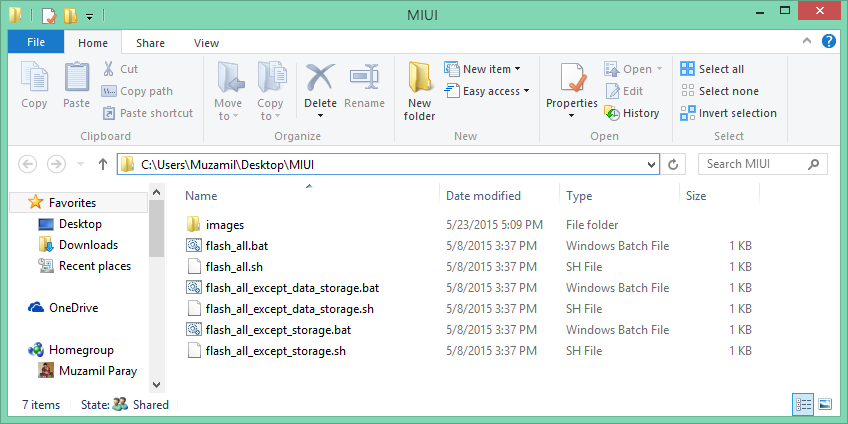The height and width of the screenshot is (424, 848).
Task: Open the Easy access dropdown
Action: pos(526,91)
